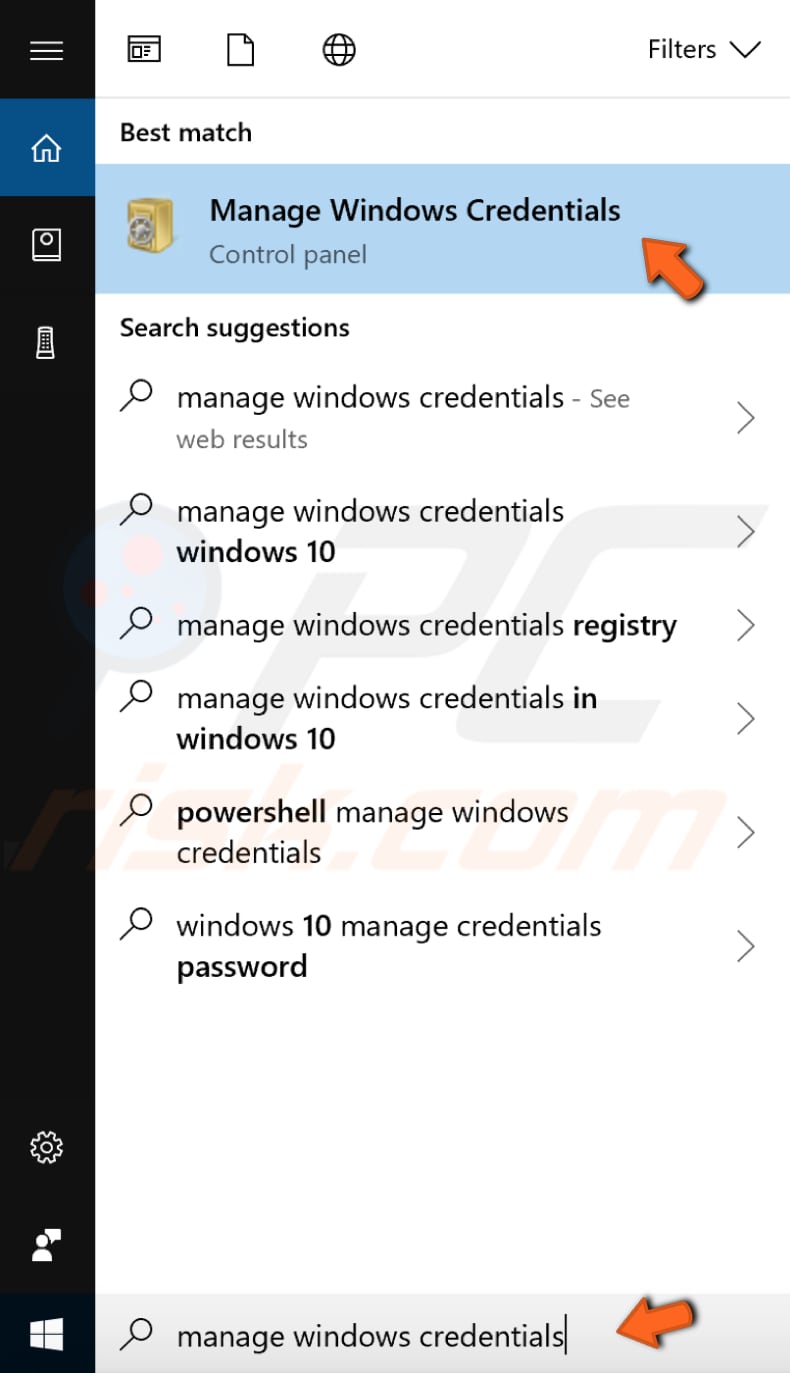Open the Filters dropdown
The image size is (790, 1373).
pyautogui.click(x=703, y=49)
